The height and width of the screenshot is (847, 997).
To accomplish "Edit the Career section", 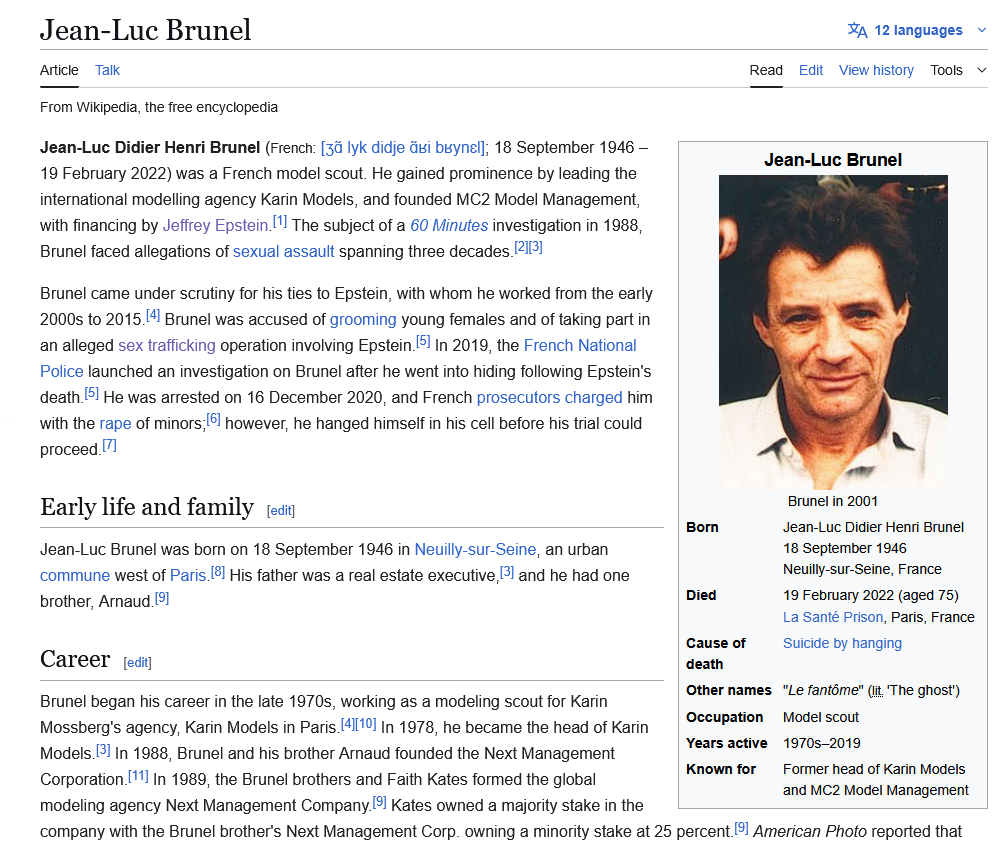I will coord(137,663).
